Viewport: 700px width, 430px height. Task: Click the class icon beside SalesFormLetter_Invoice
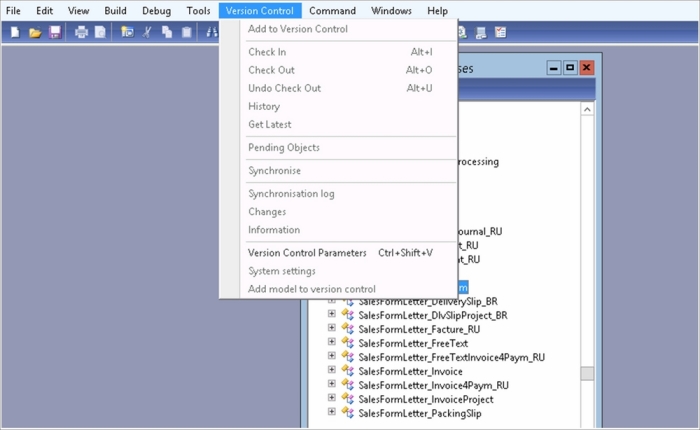(348, 371)
